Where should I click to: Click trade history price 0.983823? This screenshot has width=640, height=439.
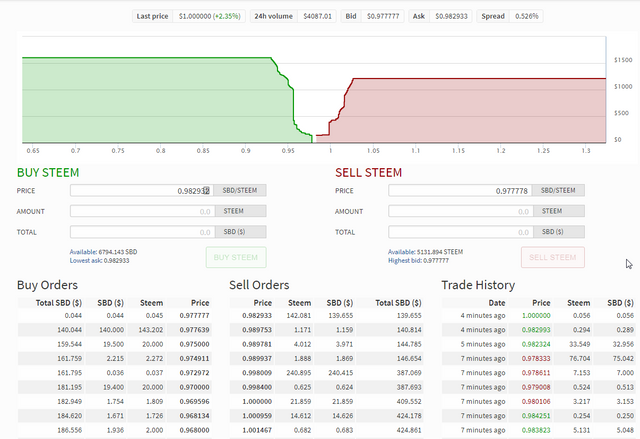coord(536,430)
